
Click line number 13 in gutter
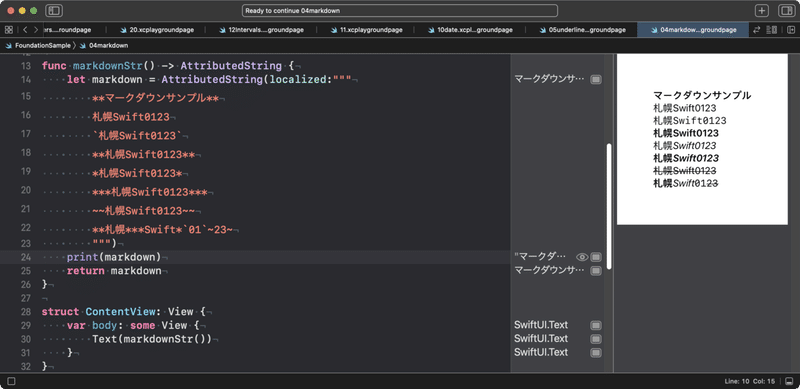coord(26,66)
